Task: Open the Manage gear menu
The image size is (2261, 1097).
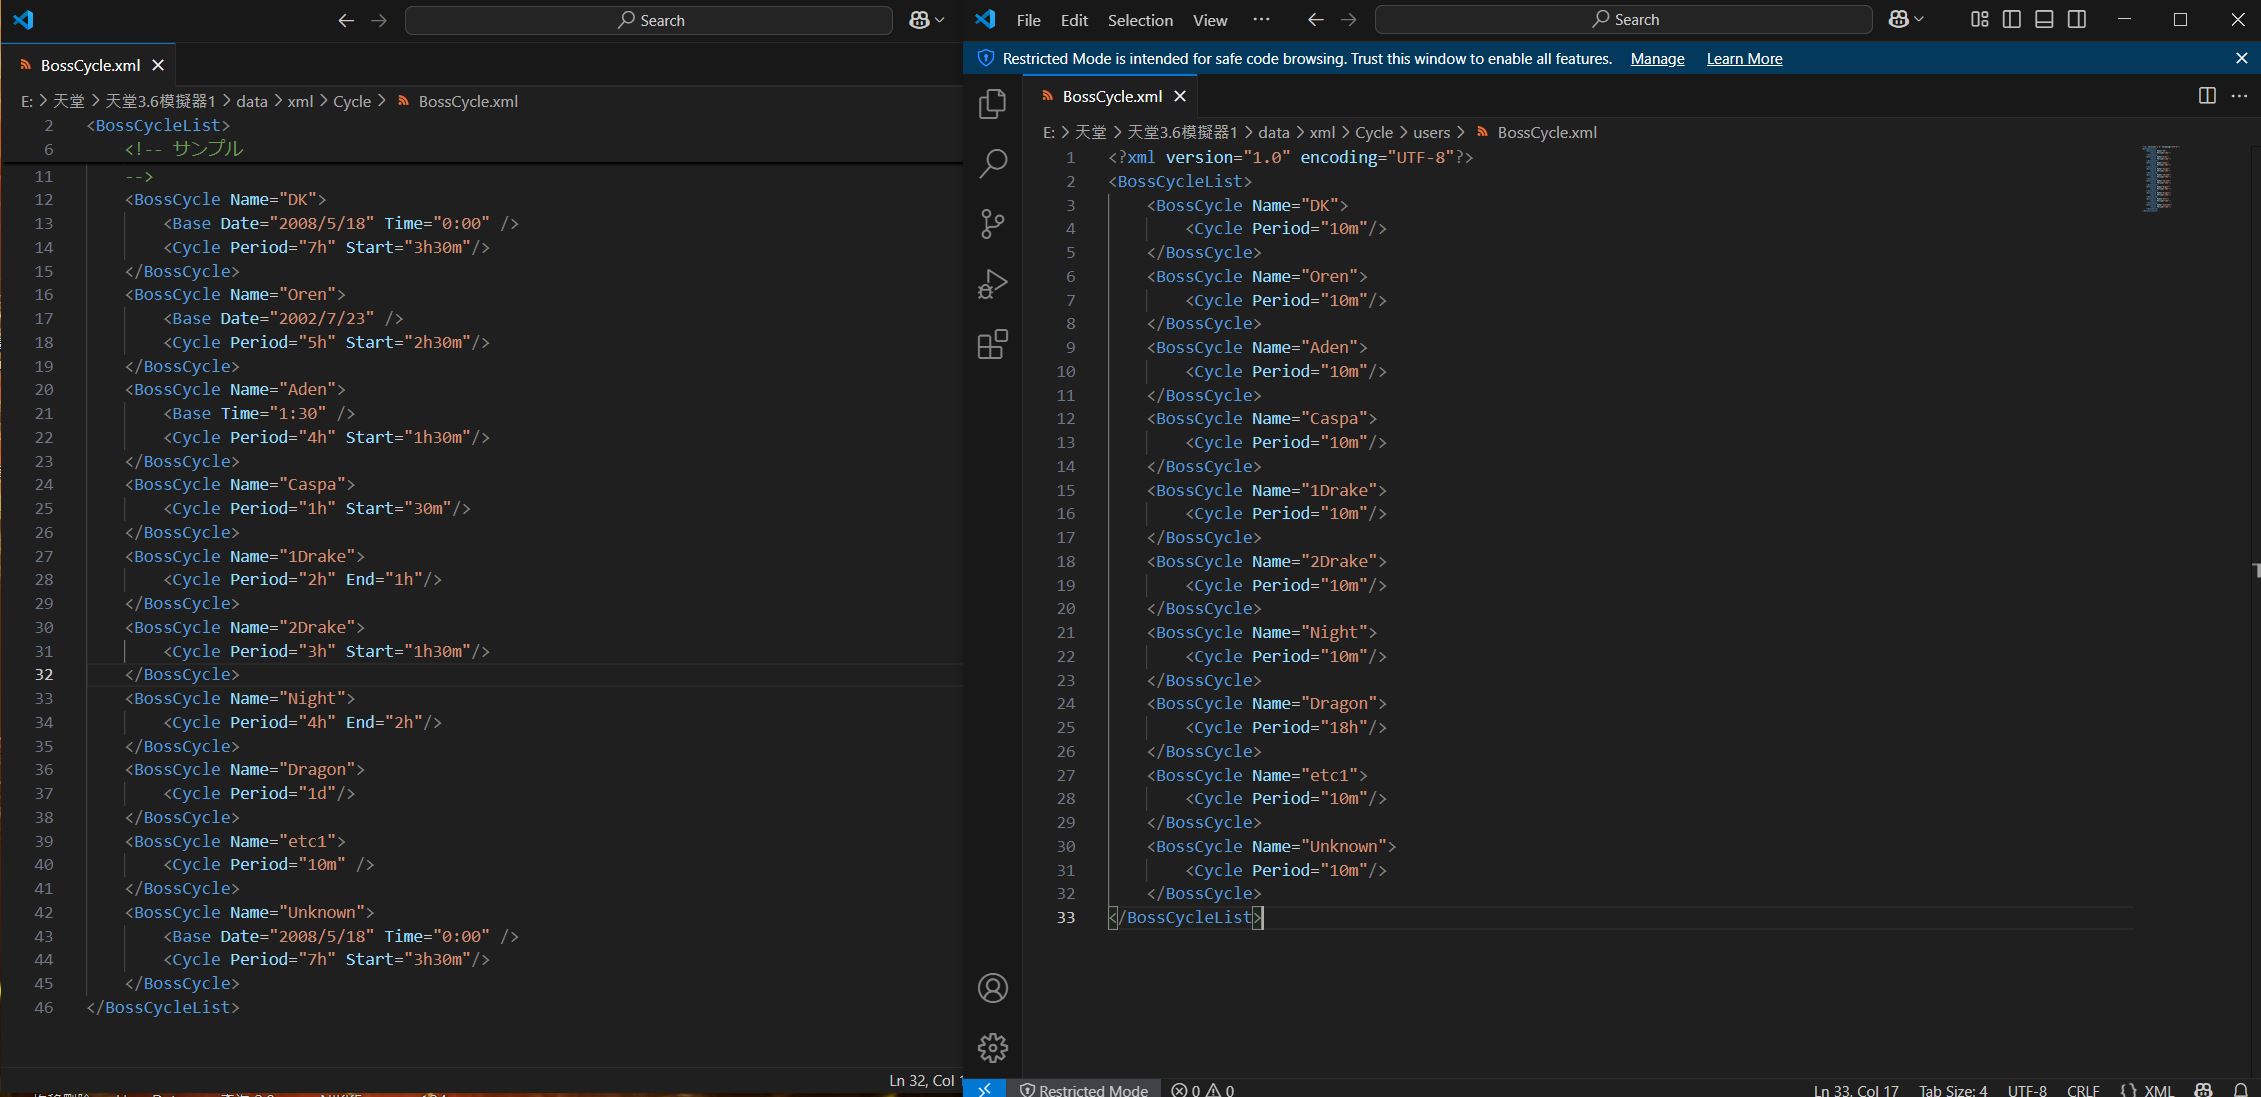Action: 992,1048
